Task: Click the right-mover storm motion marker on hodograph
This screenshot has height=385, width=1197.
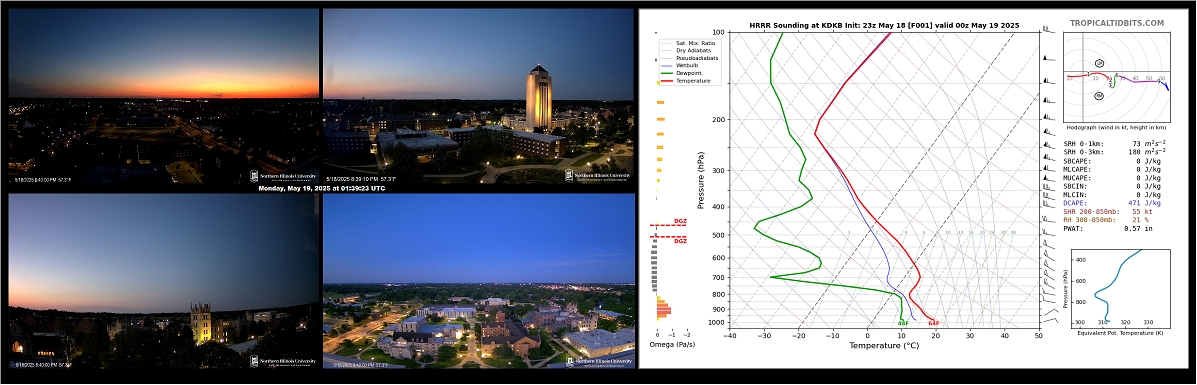Action: [1100, 95]
